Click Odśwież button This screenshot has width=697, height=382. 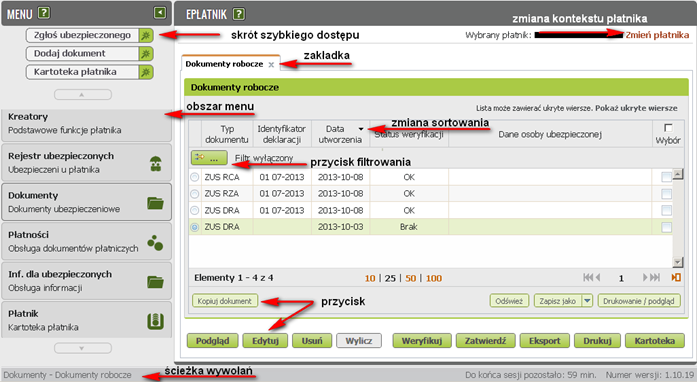tap(509, 301)
